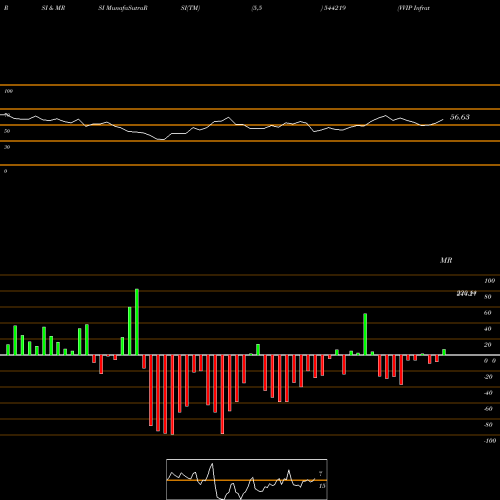This screenshot has width=500, height=500.
Task: Click the RSI value label 56.63
Action: point(460,117)
